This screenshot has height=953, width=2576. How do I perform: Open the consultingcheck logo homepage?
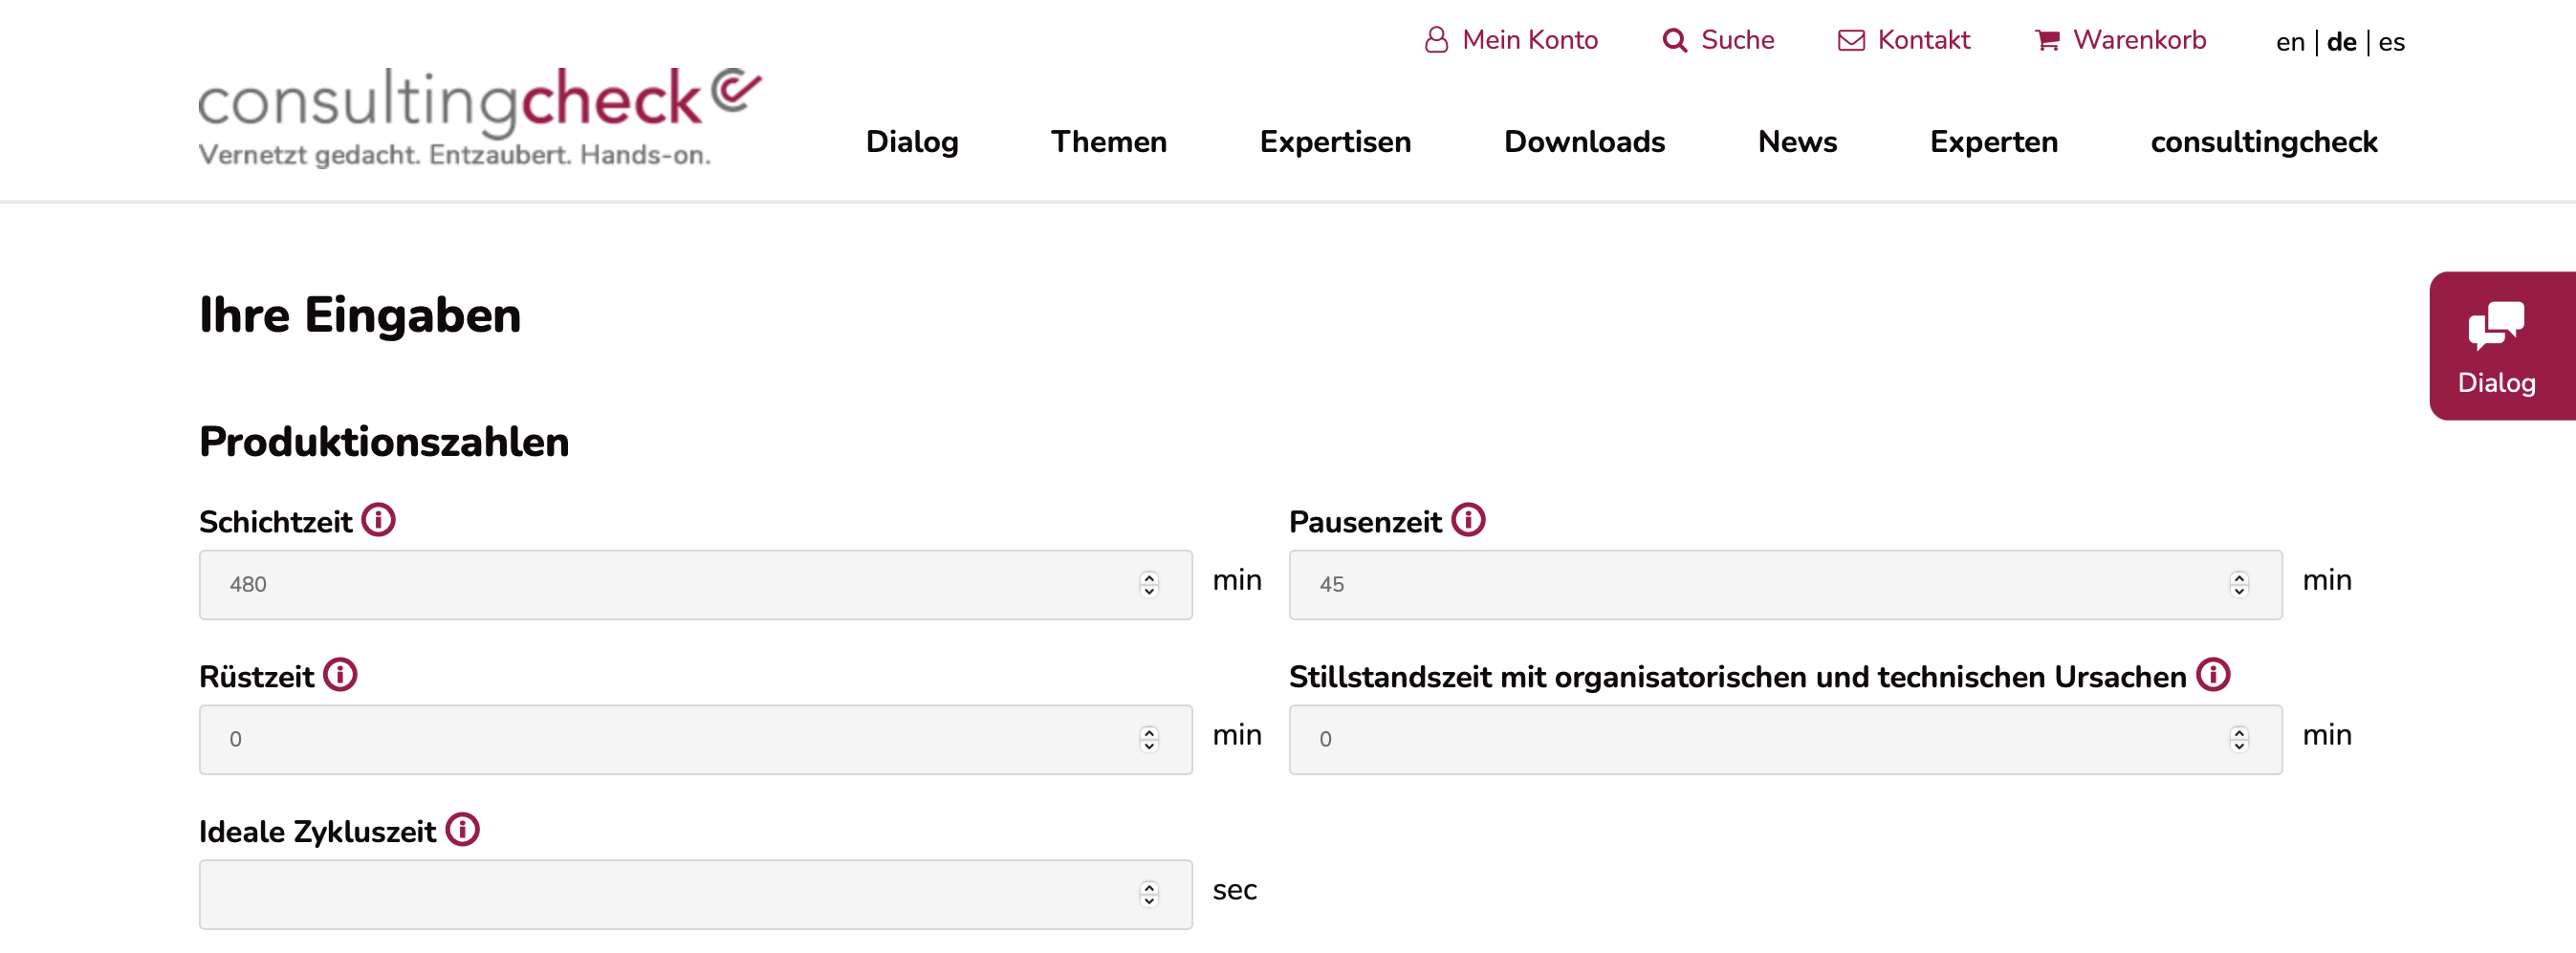pos(480,116)
